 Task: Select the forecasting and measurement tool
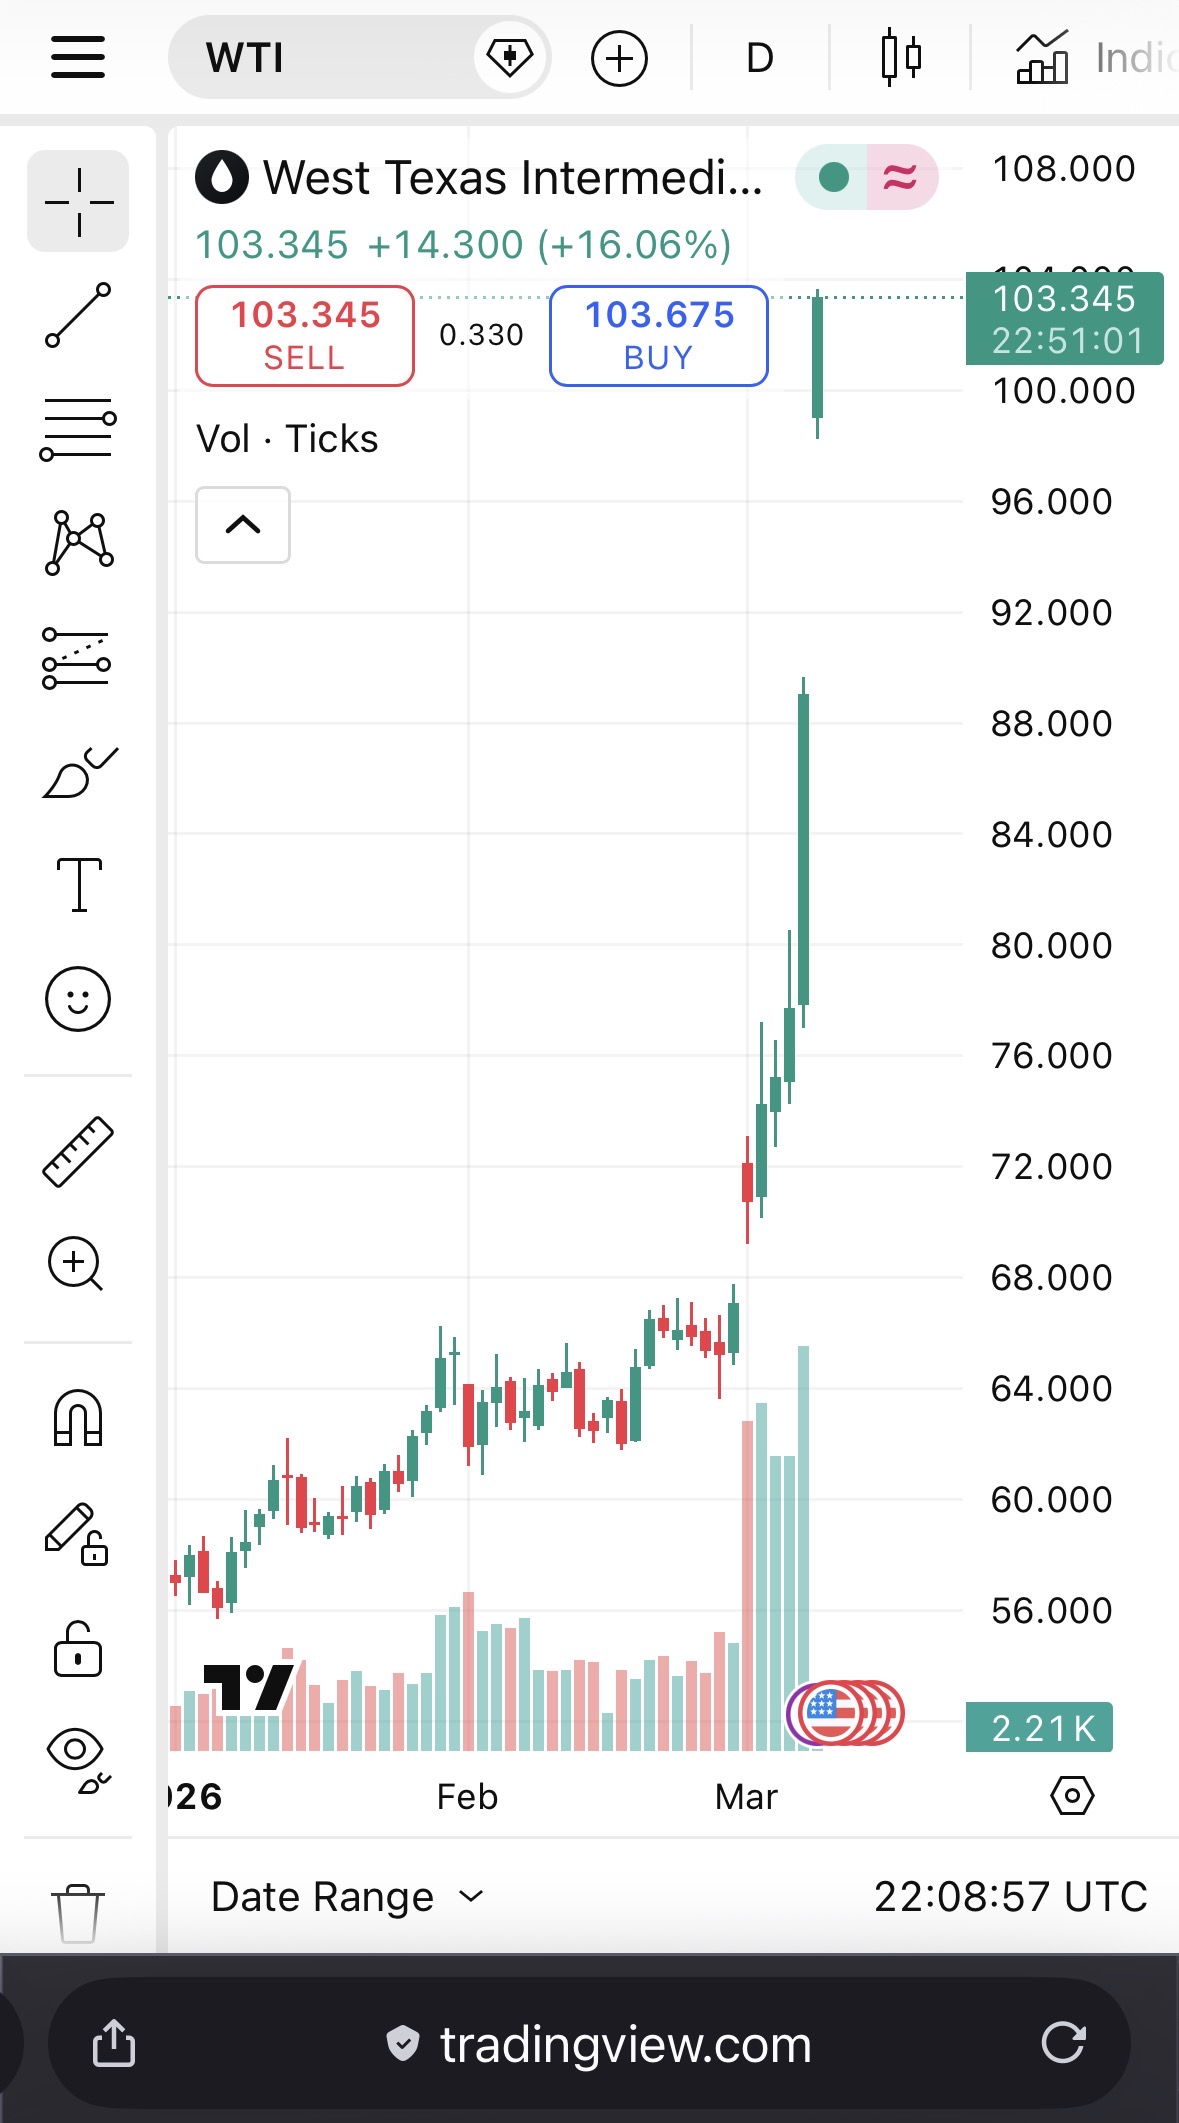coord(77,658)
